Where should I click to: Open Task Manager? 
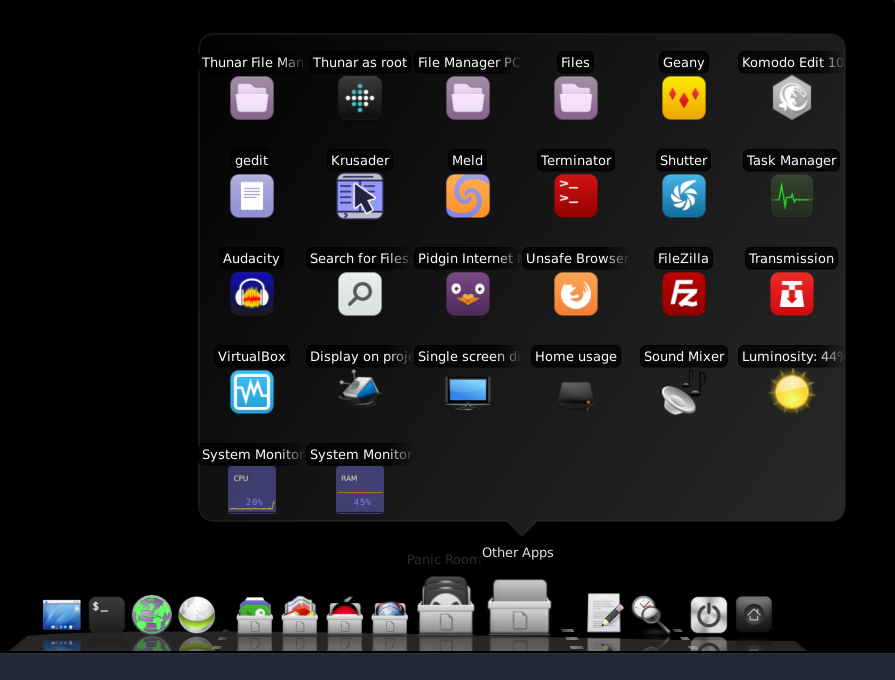[x=792, y=196]
